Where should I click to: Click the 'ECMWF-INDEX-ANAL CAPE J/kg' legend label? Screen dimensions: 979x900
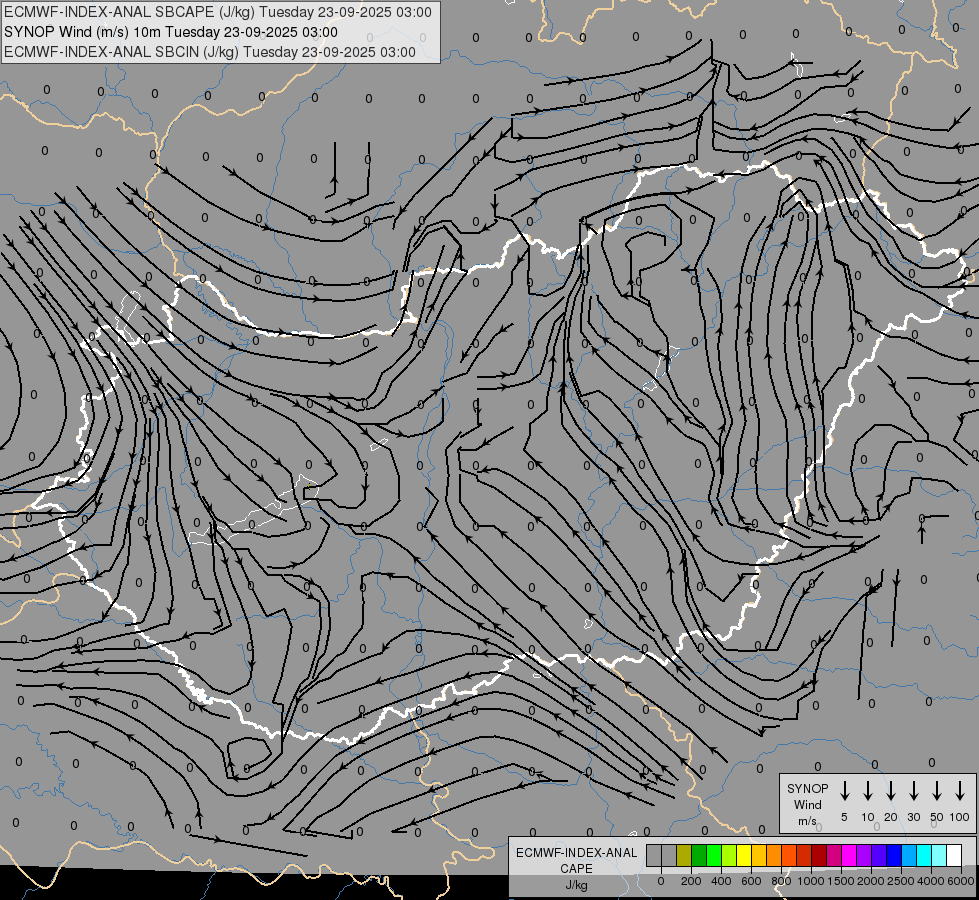tap(576, 868)
